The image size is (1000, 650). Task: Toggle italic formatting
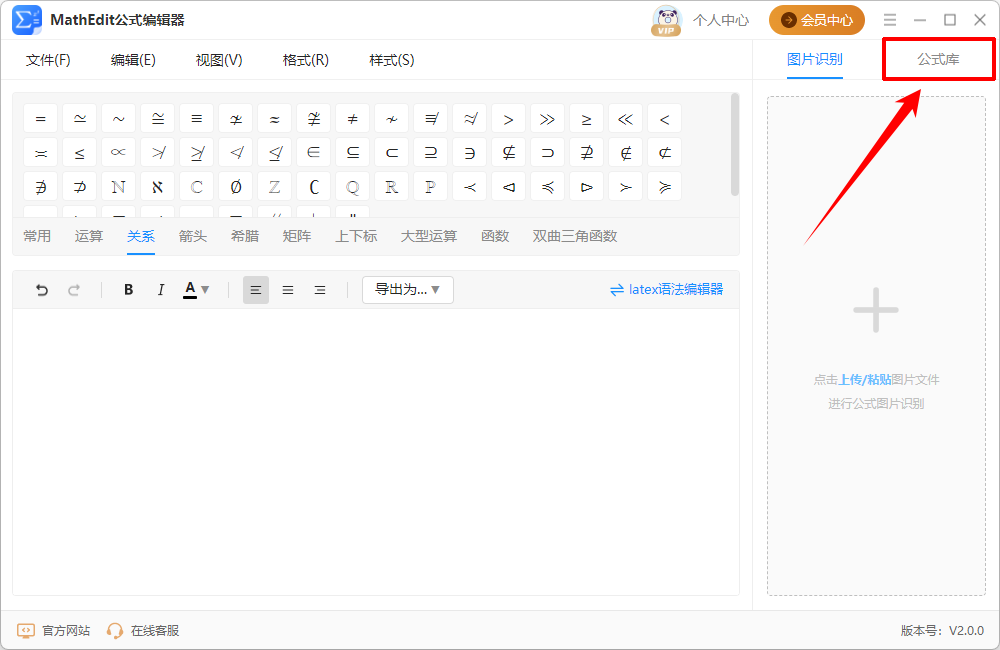point(161,290)
